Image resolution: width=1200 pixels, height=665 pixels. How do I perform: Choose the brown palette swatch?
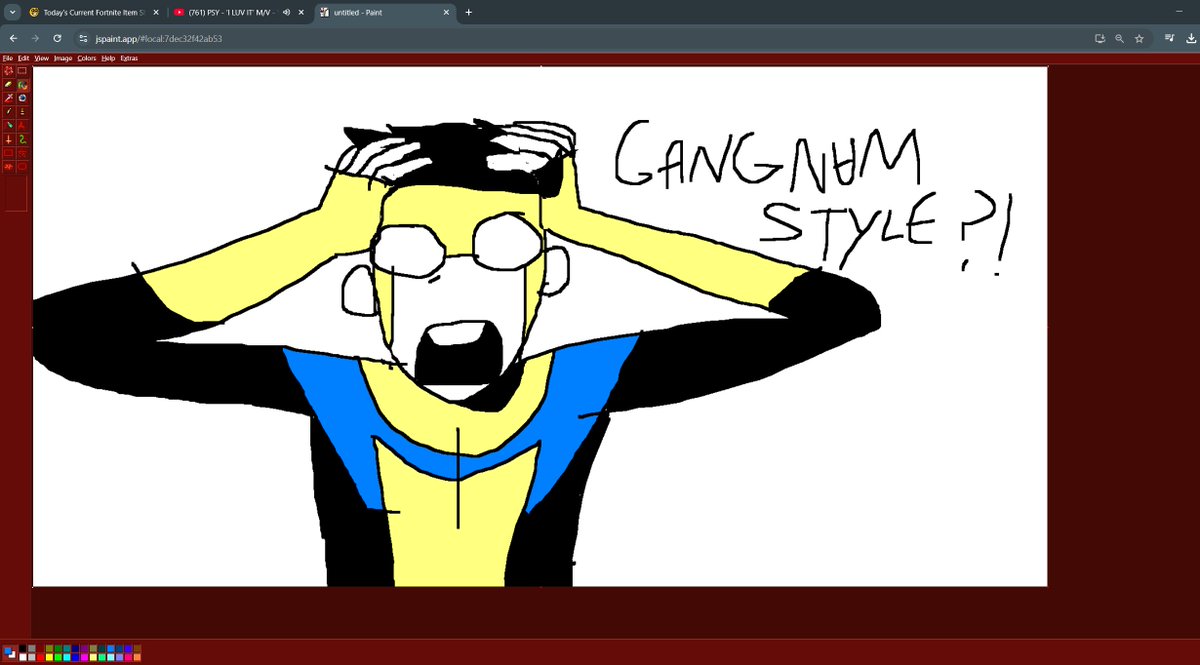[137, 649]
